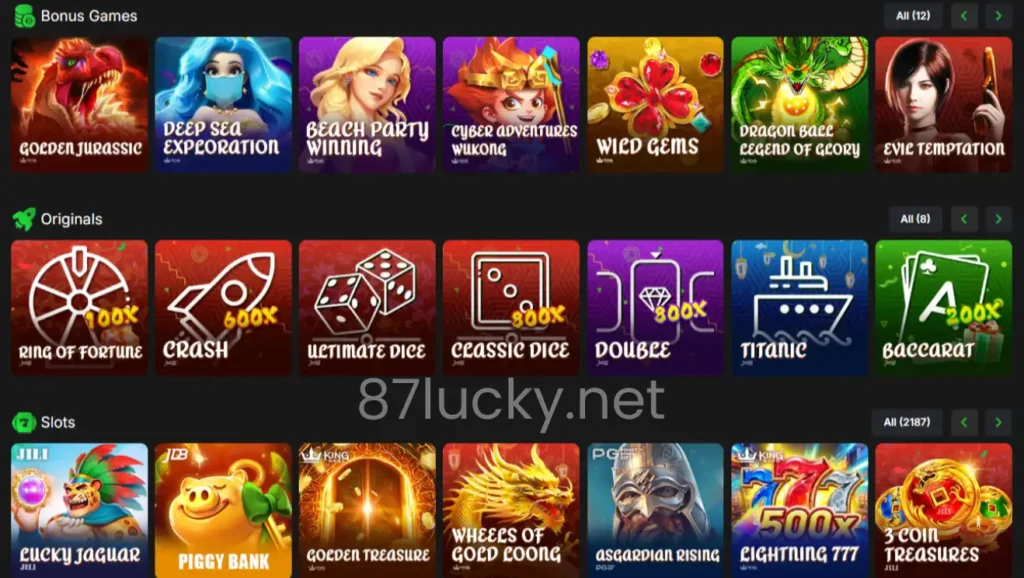Show next Originals games arrow
The height and width of the screenshot is (578, 1024).
(998, 219)
